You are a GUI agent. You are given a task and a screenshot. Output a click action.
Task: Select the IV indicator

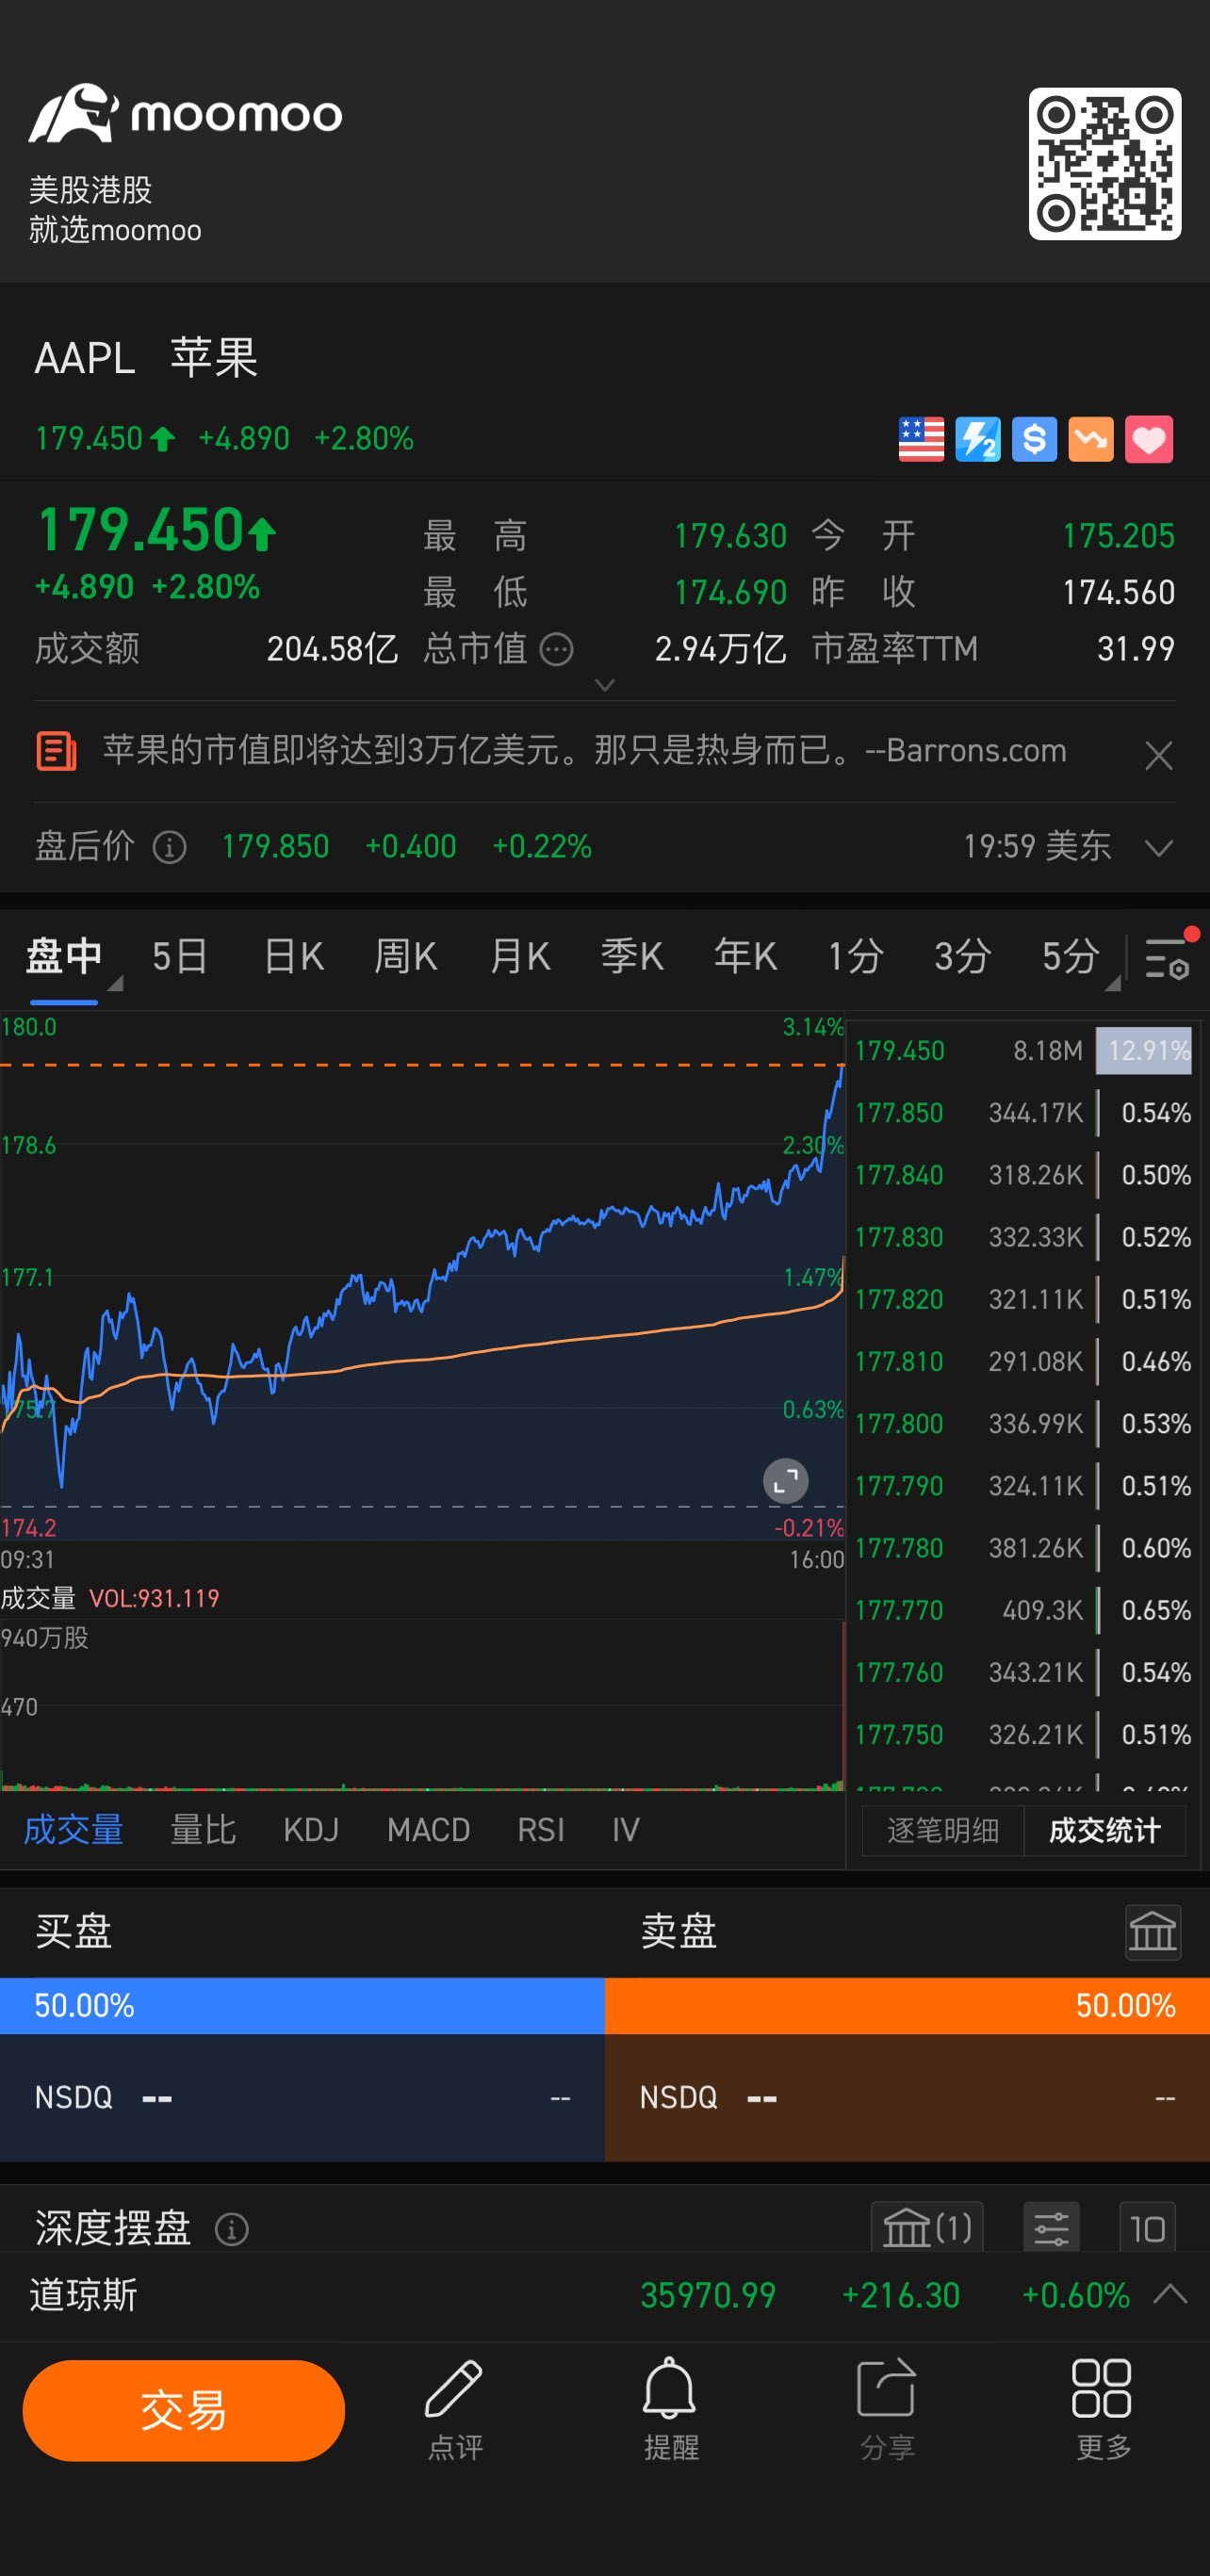[x=625, y=1830]
